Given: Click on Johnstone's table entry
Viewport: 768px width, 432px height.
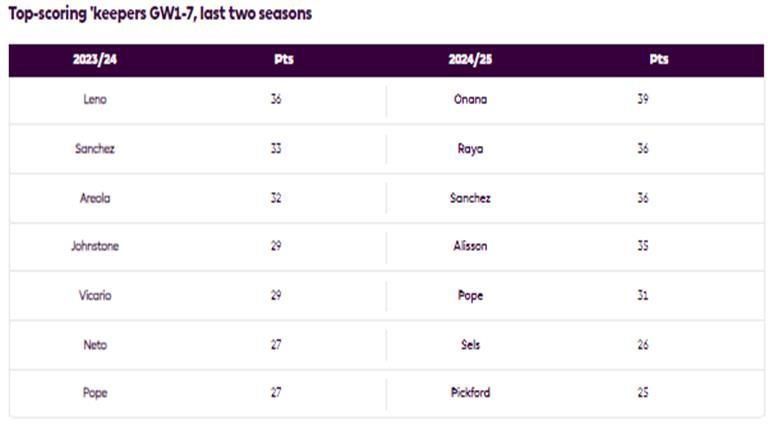Looking at the screenshot, I should pyautogui.click(x=95, y=246).
